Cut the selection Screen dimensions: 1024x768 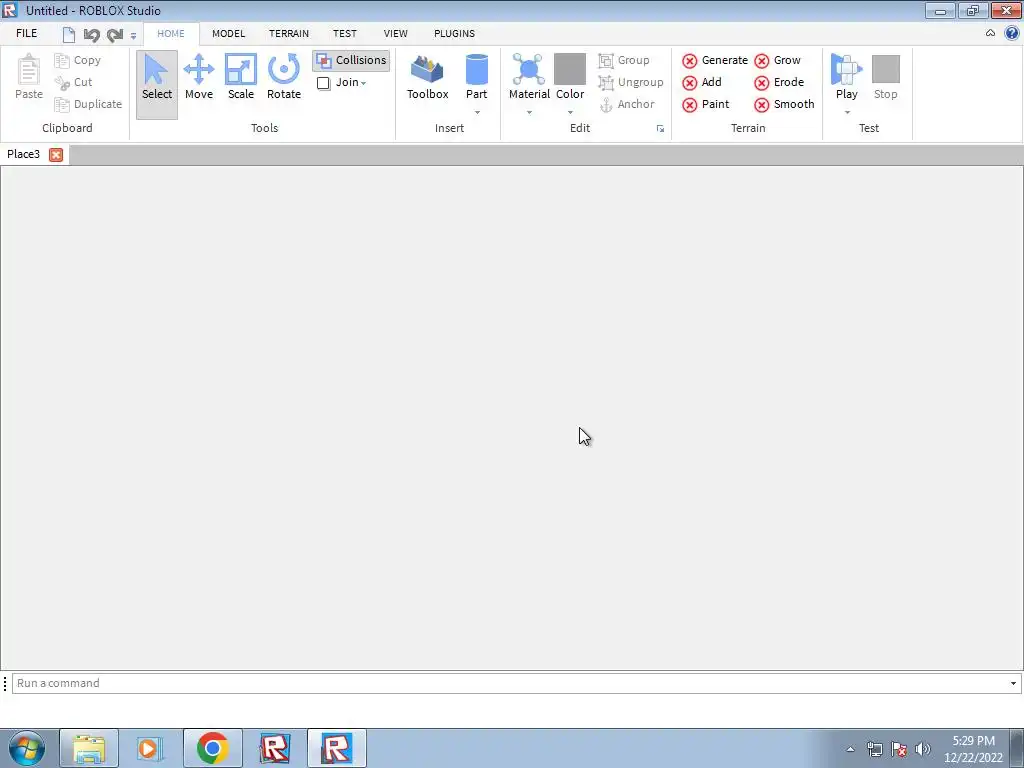pyautogui.click(x=73, y=82)
